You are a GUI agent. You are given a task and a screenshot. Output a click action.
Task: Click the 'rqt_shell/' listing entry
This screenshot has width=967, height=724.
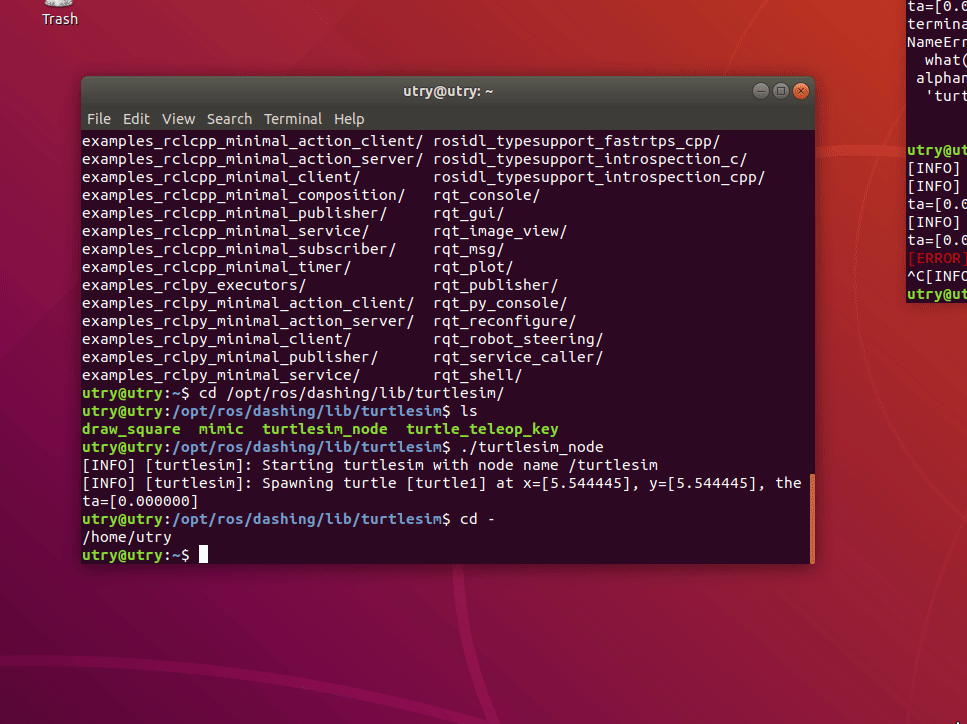coord(477,375)
